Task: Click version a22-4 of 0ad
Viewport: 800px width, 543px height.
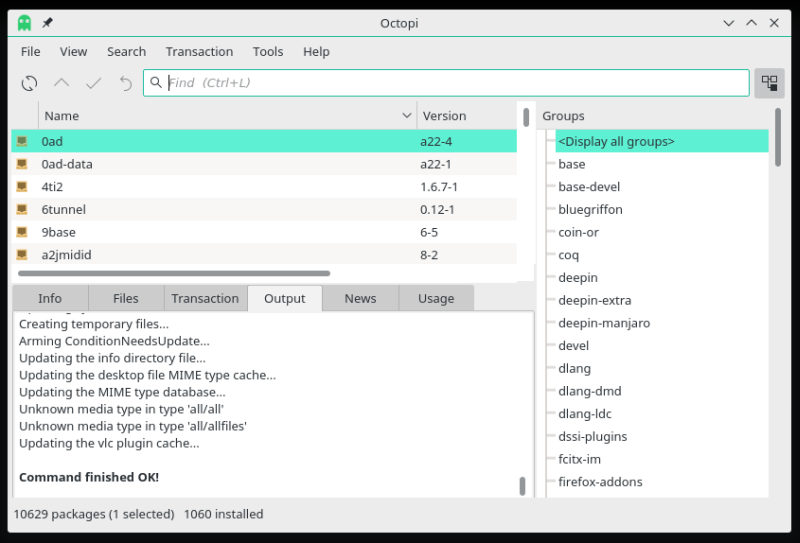Action: (x=436, y=141)
